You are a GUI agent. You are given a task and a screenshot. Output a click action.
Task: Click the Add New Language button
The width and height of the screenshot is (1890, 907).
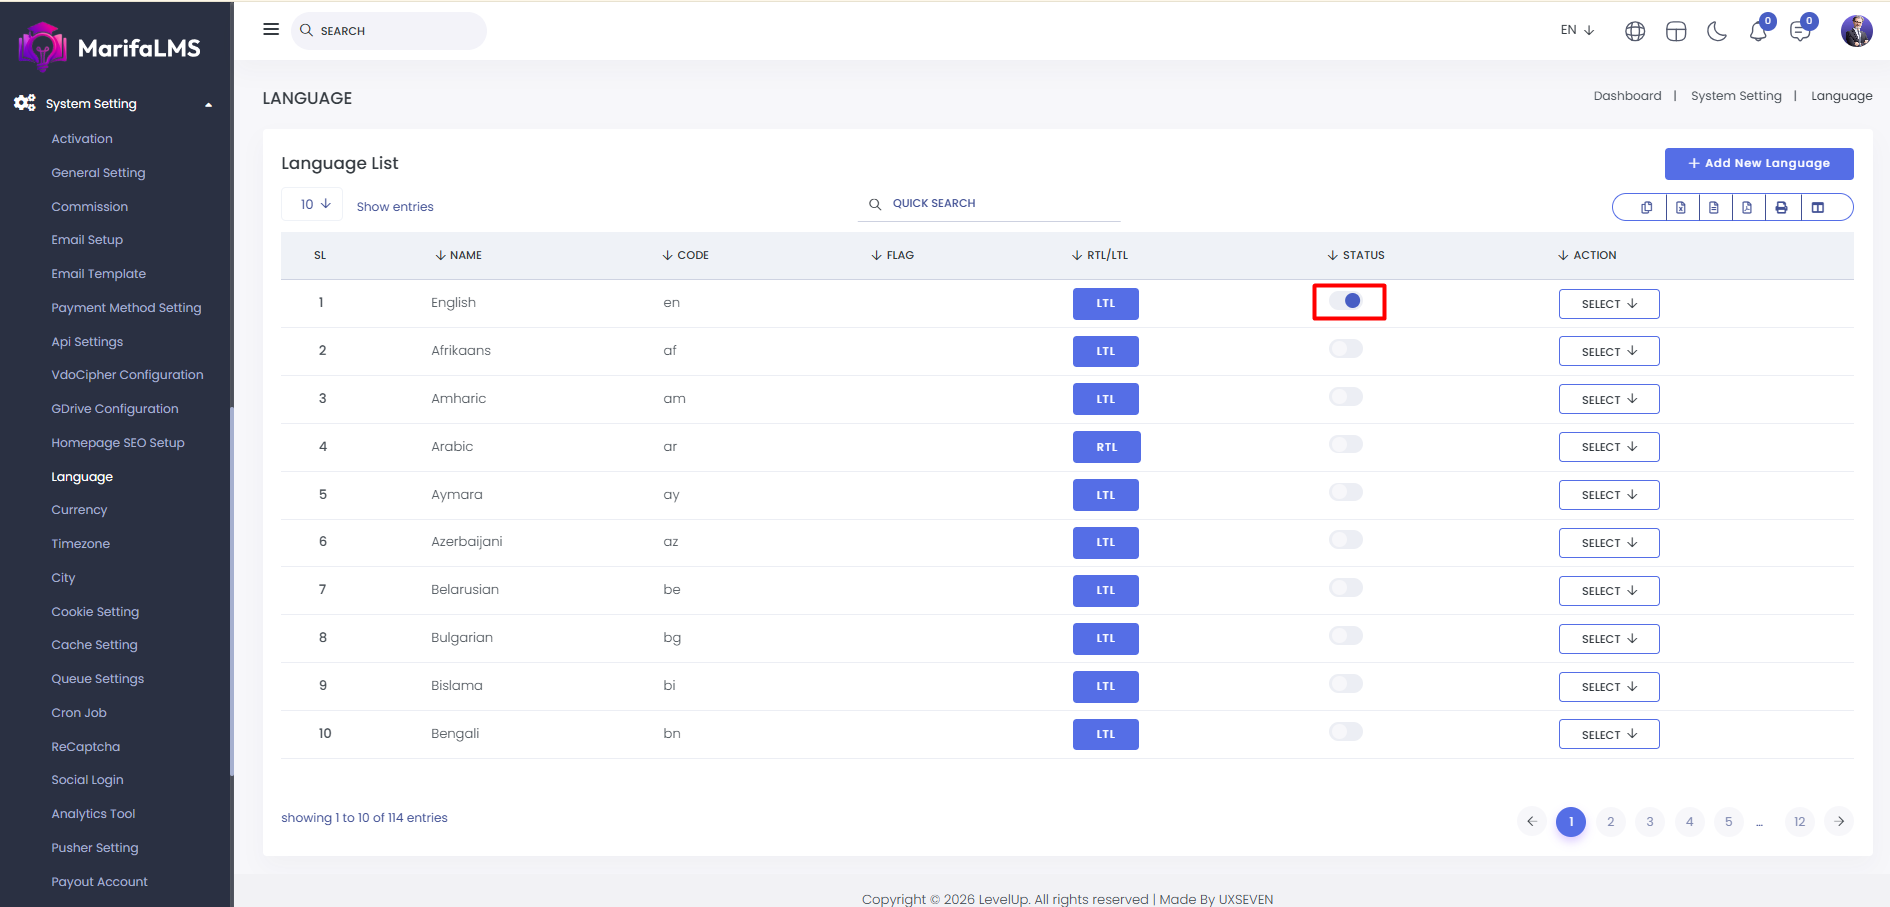pos(1758,164)
